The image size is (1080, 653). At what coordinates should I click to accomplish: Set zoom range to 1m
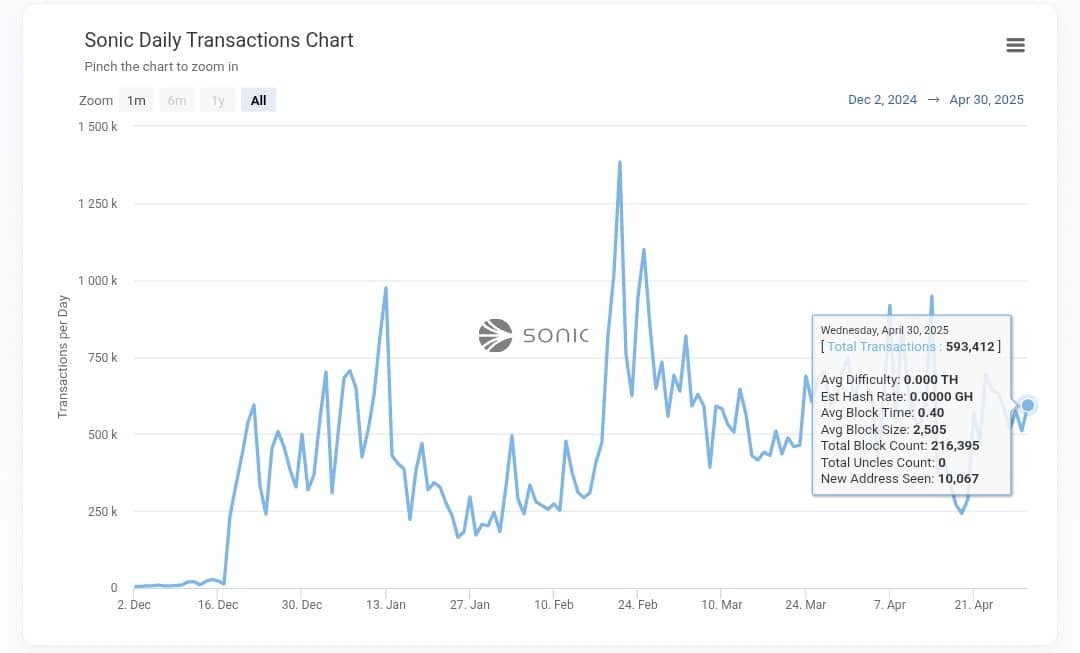coord(136,100)
